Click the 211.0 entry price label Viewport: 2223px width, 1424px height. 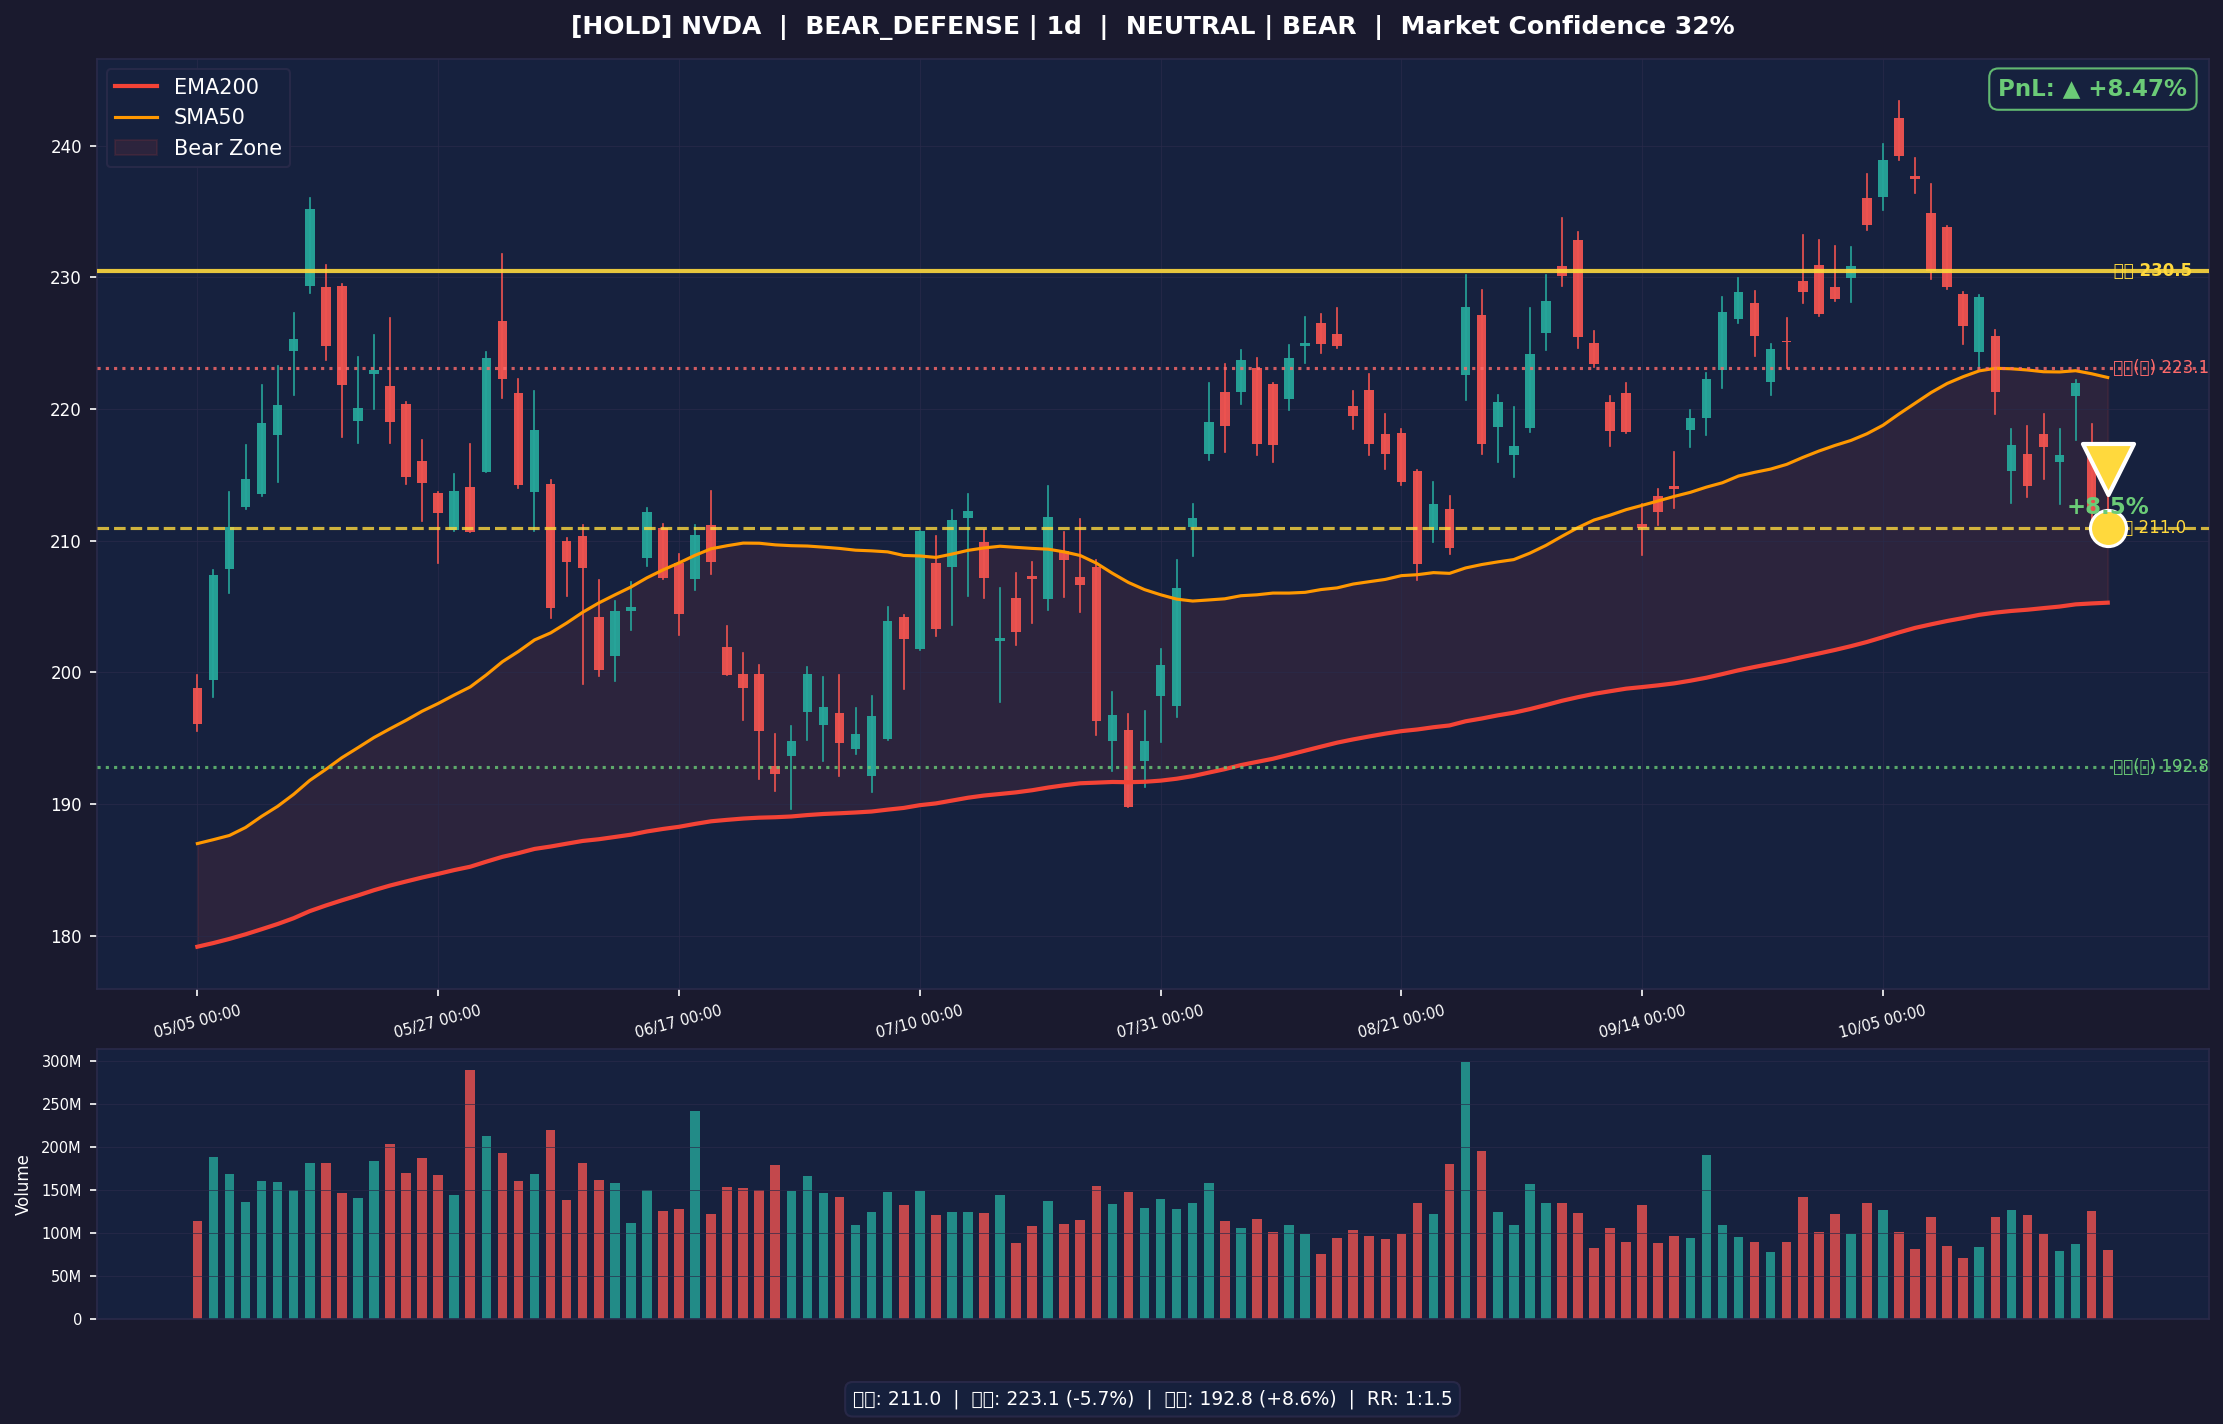pos(2155,527)
